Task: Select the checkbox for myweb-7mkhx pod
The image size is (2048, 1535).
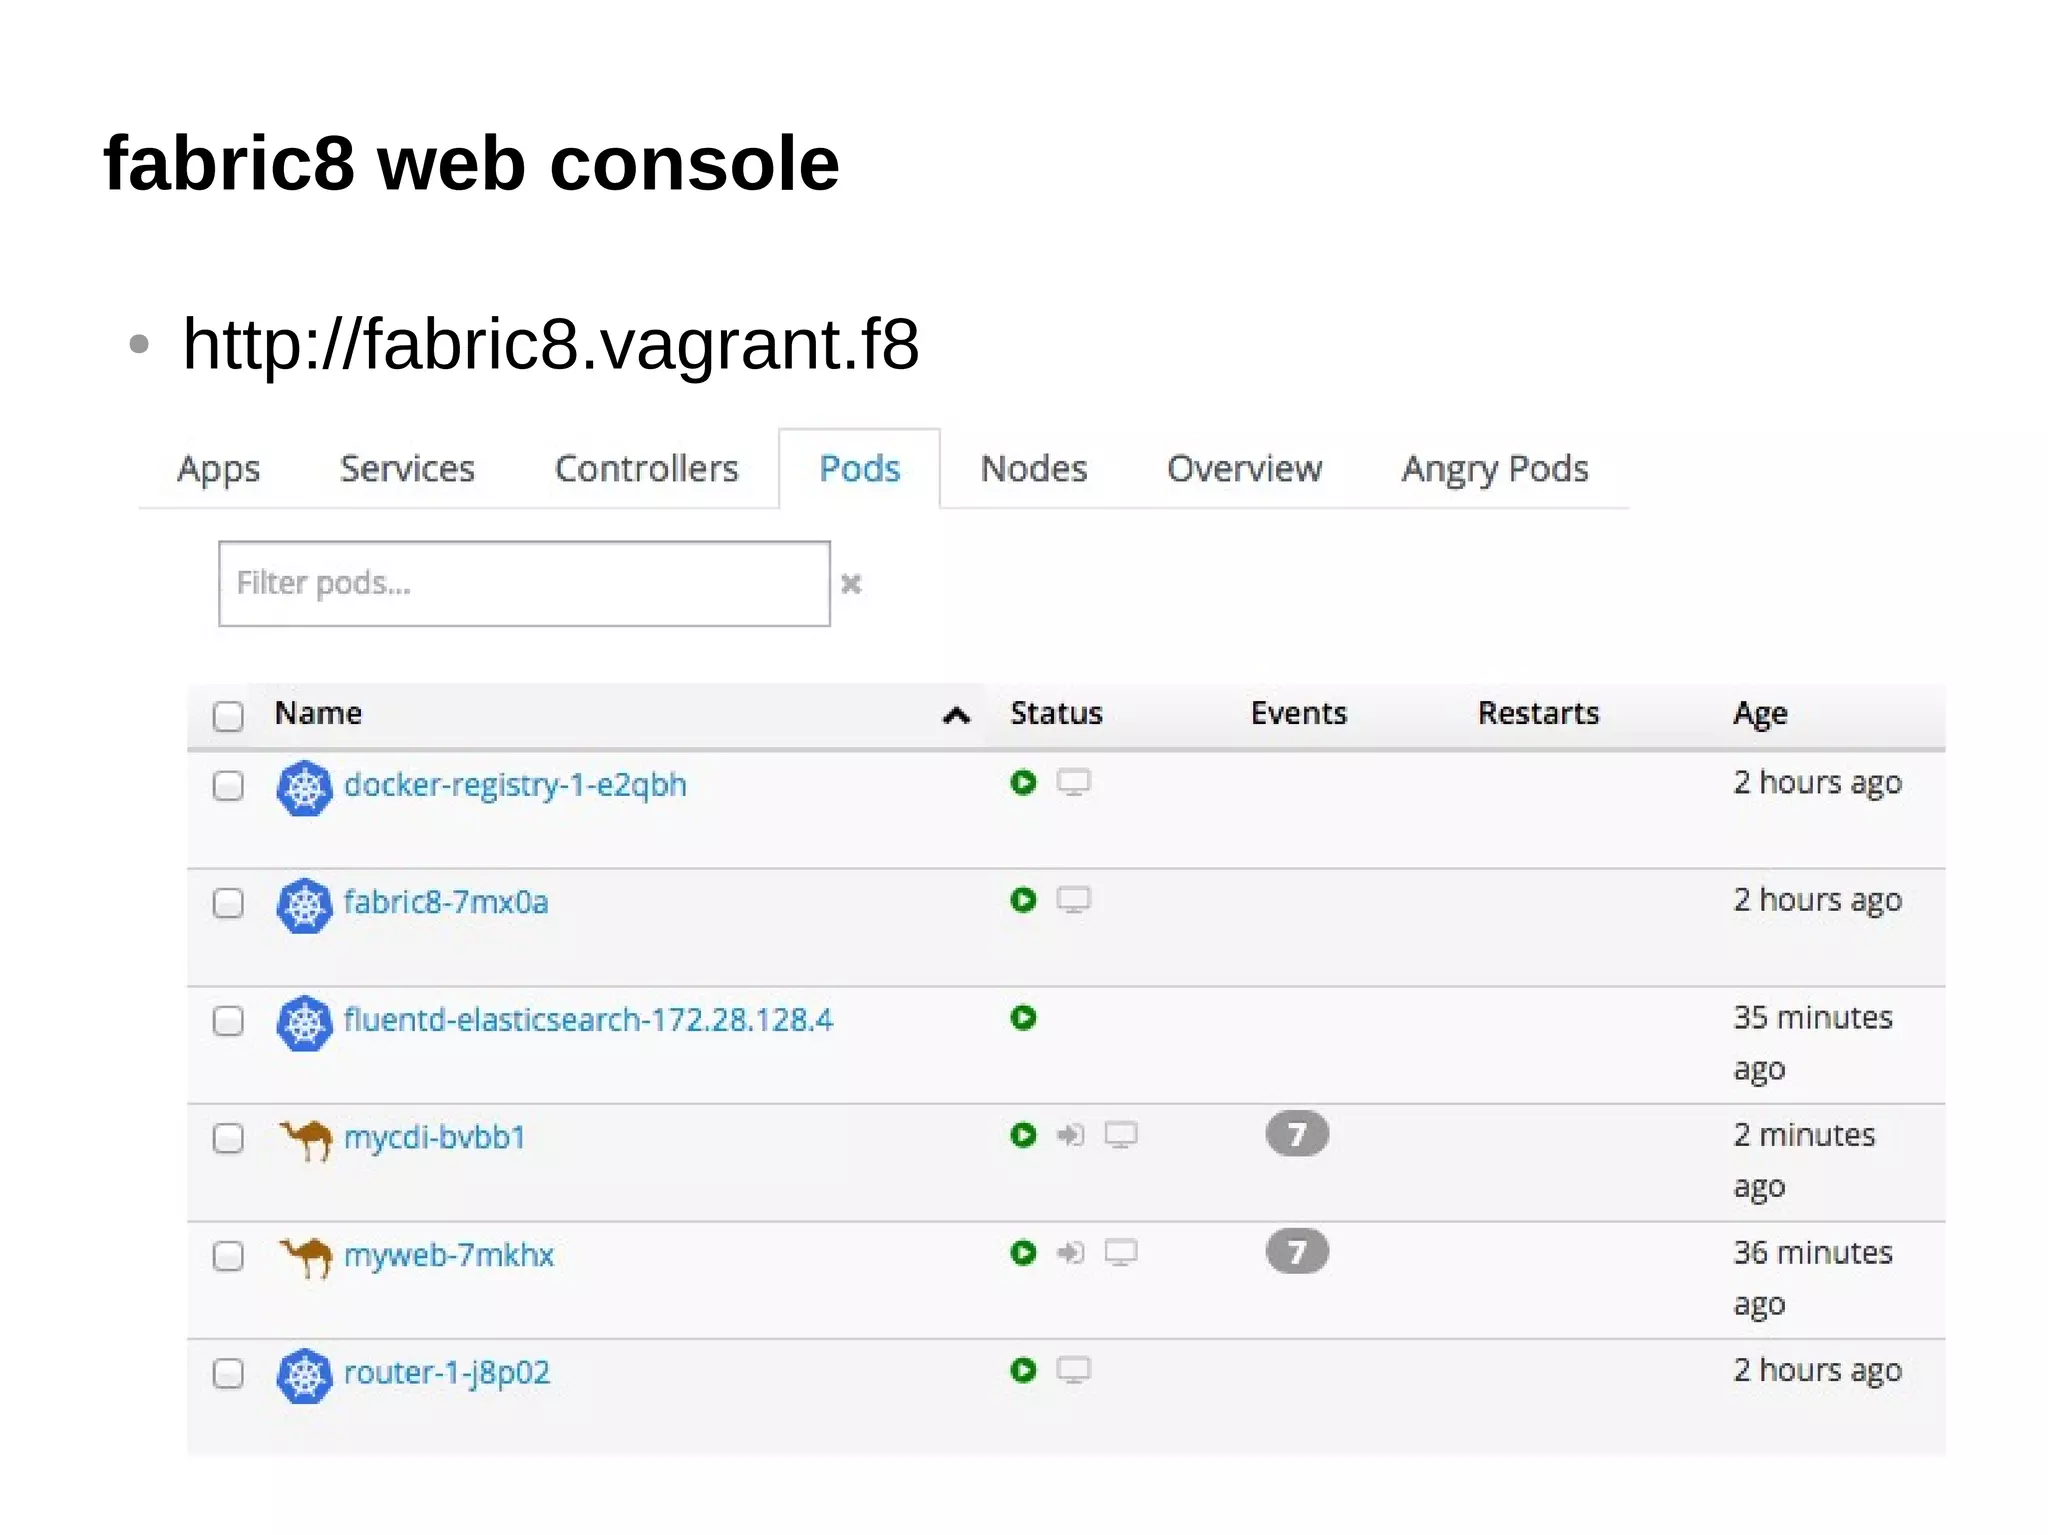Action: (228, 1256)
